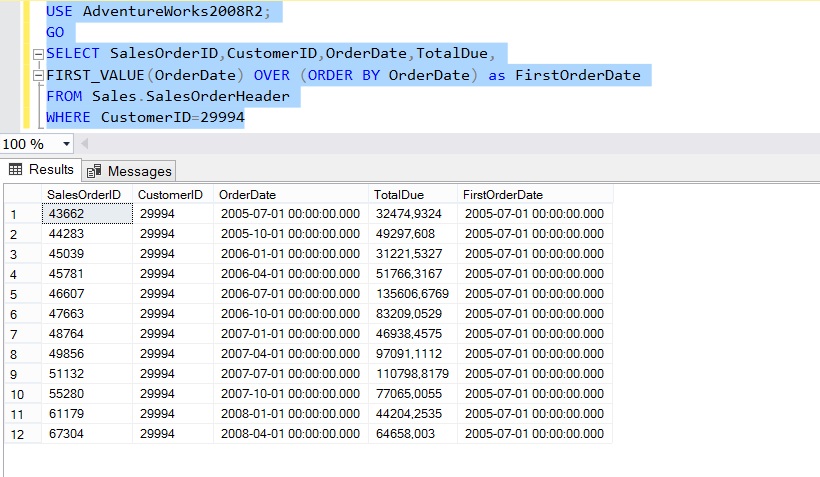Viewport: 820px width, 477px height.
Task: Click TotalDue value 51766,3167
Action: click(x=413, y=274)
